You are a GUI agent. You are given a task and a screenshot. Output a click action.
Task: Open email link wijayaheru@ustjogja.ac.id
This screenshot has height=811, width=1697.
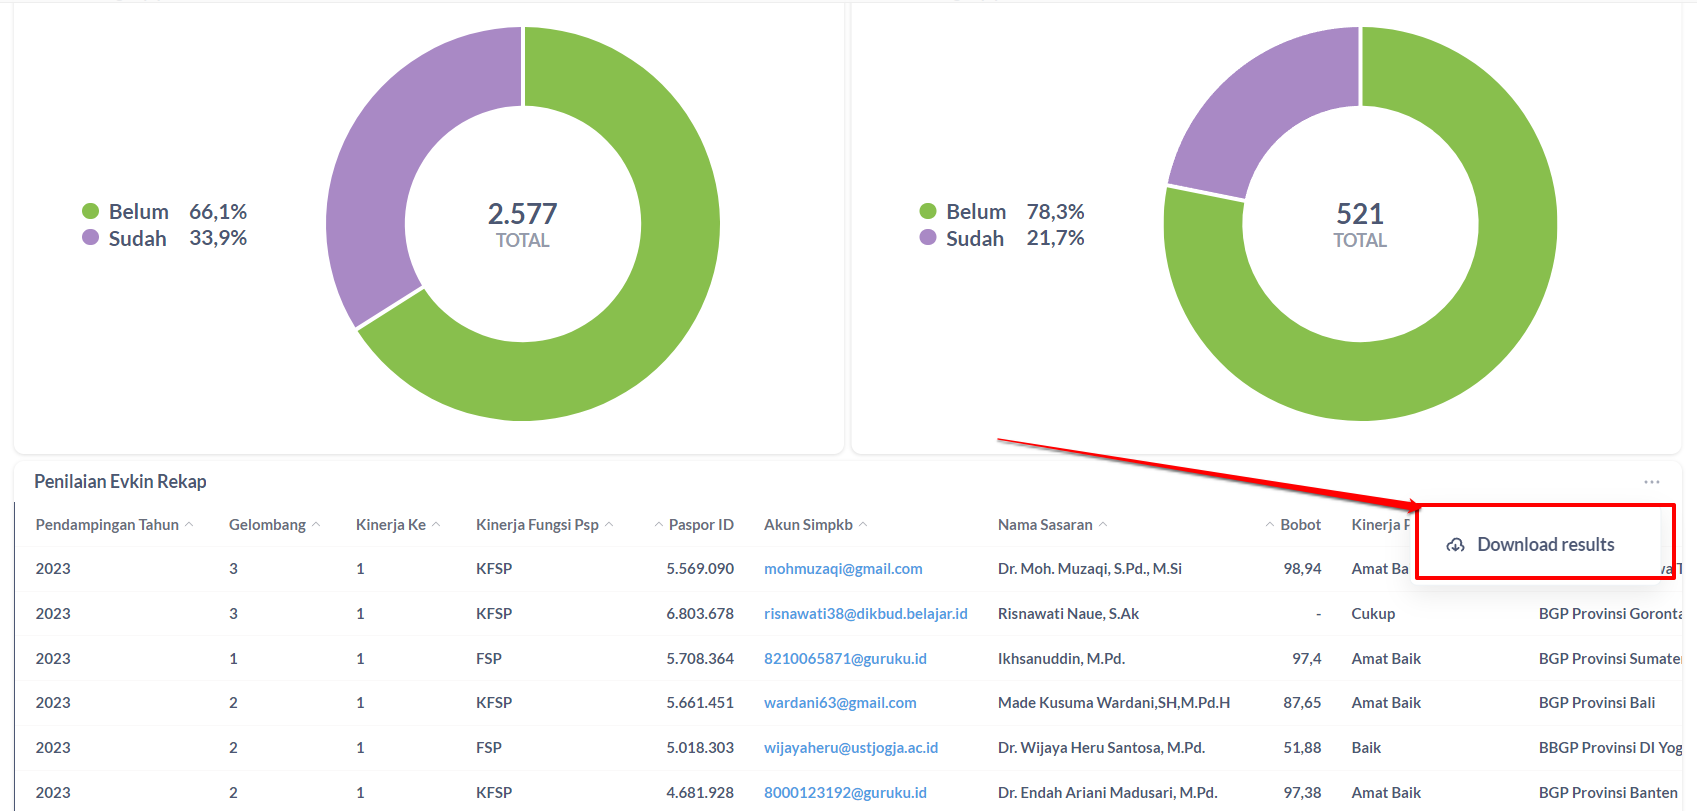851,748
